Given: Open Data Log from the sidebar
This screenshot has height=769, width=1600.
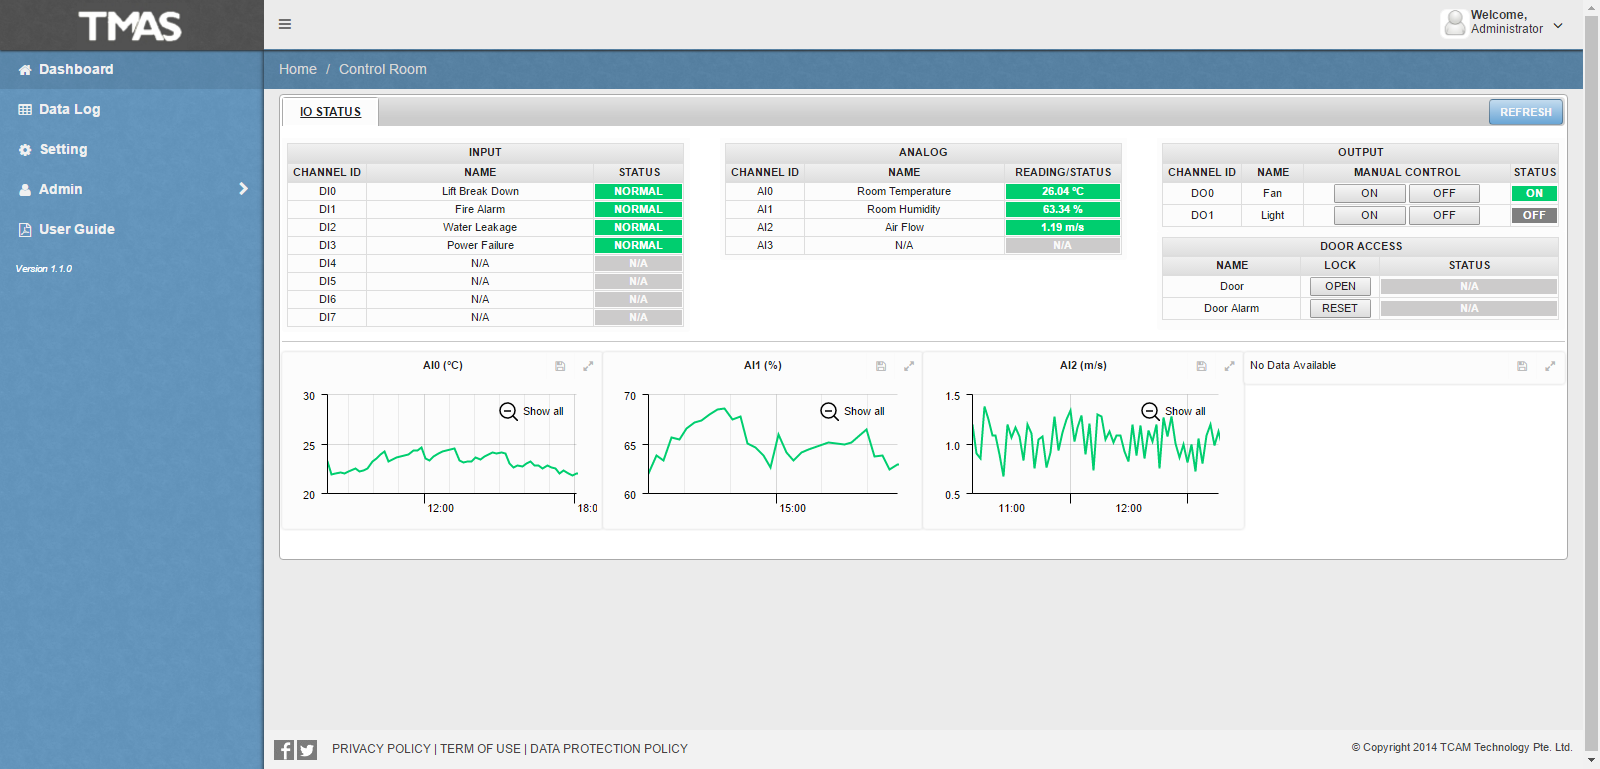Looking at the screenshot, I should tap(69, 109).
